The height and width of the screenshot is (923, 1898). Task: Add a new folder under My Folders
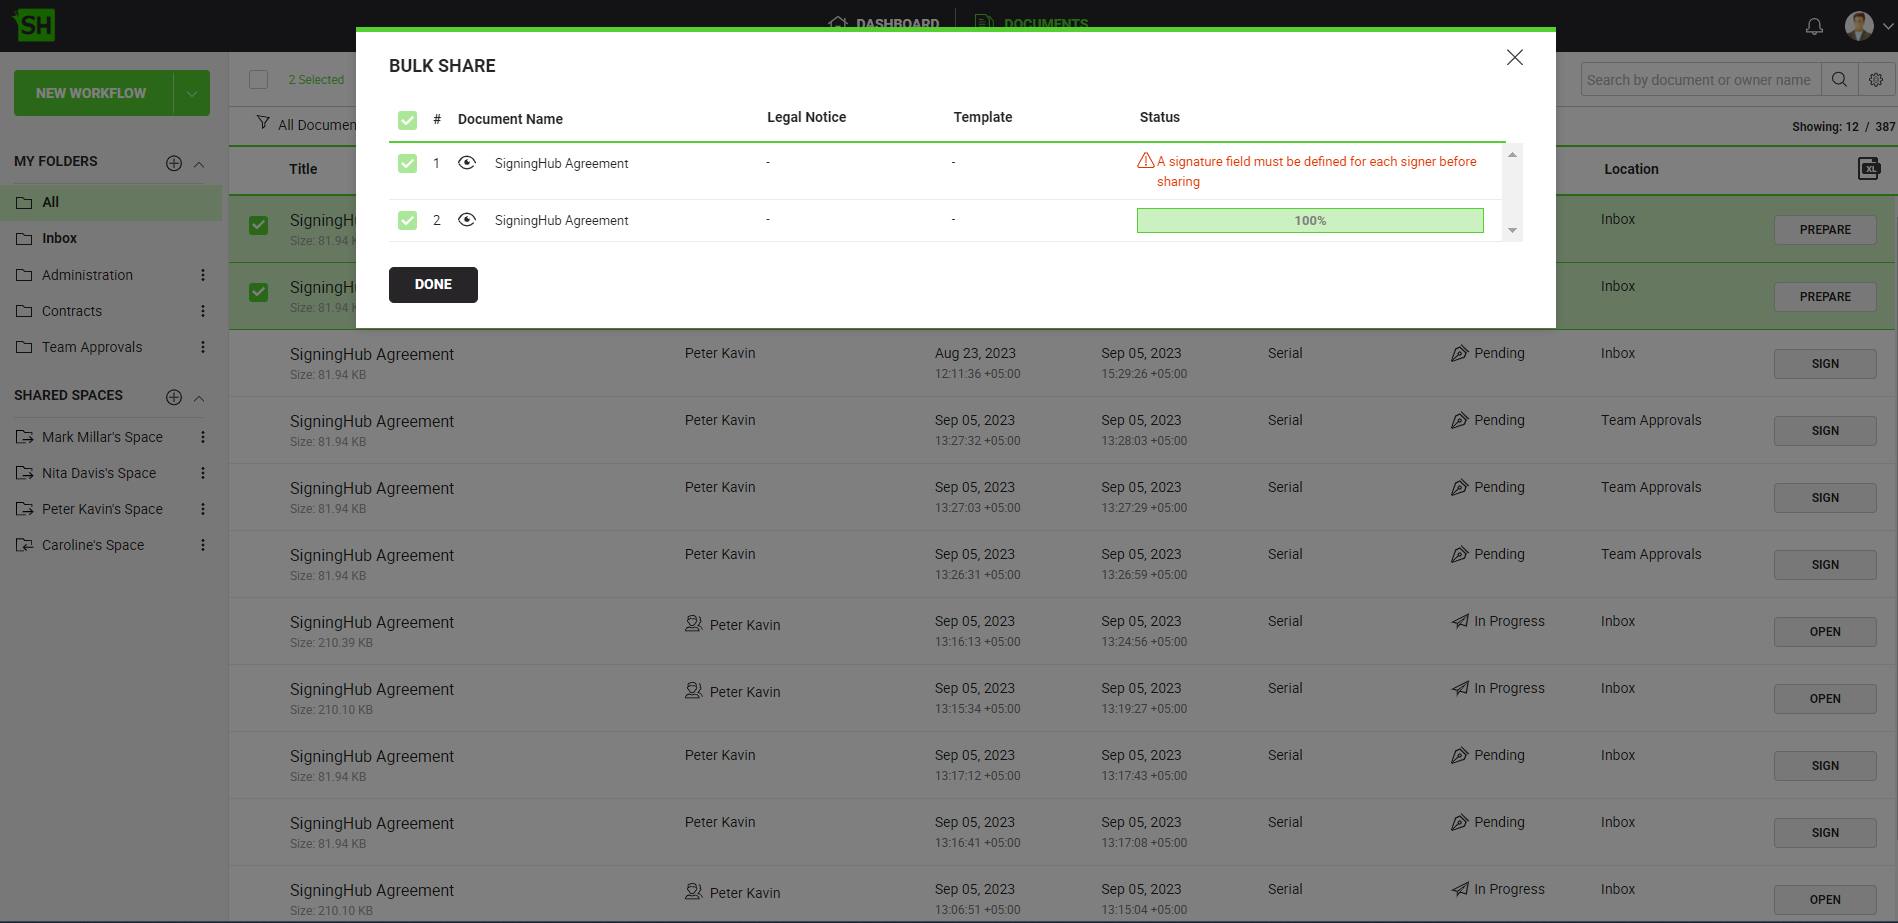(174, 163)
